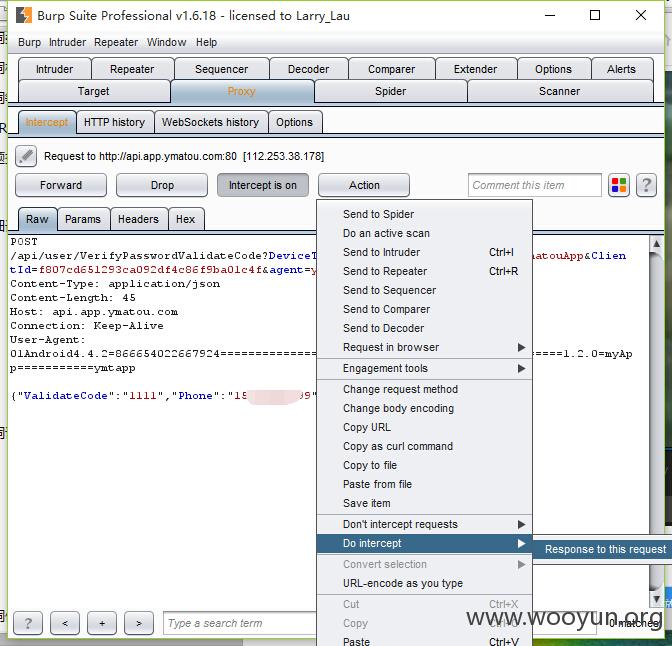
Task: Select Paste from file
Action: tap(424, 484)
